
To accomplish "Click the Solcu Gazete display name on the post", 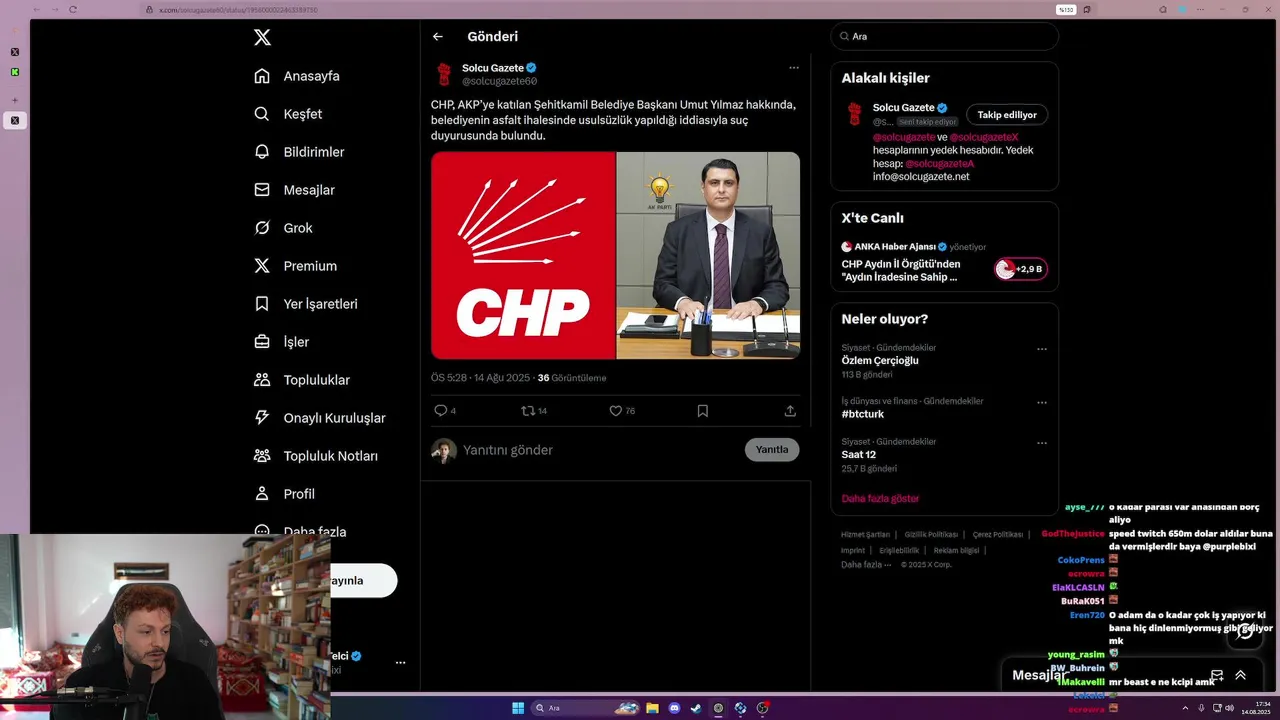I will [493, 68].
